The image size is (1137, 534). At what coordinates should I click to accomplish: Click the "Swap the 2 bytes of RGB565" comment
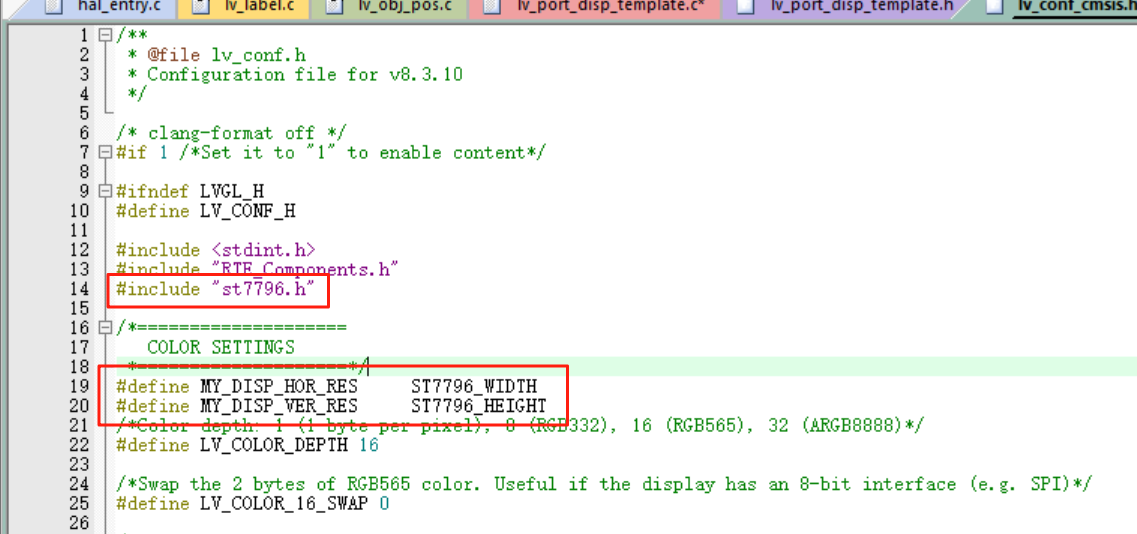[603, 483]
